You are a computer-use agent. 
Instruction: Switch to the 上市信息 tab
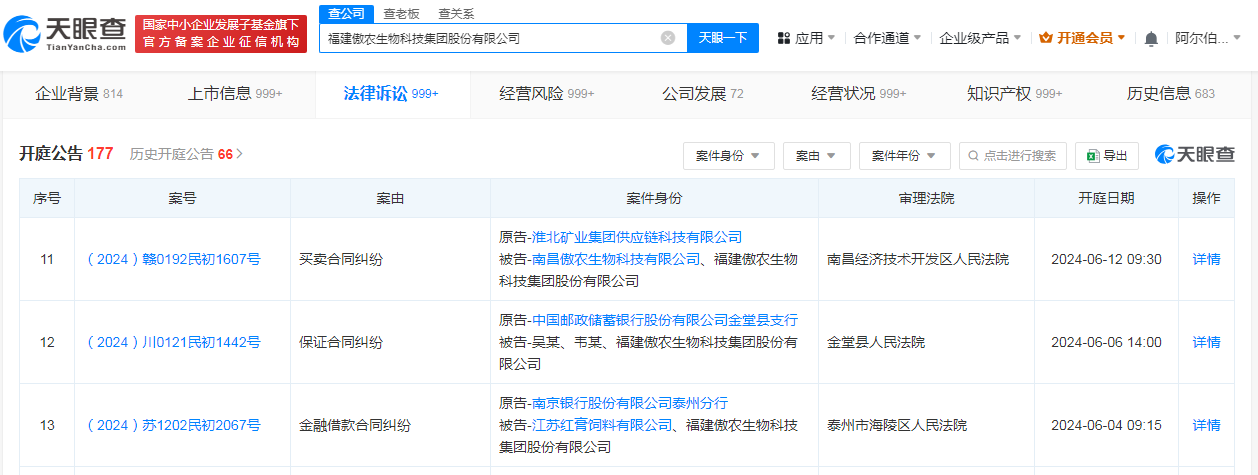click(x=235, y=94)
